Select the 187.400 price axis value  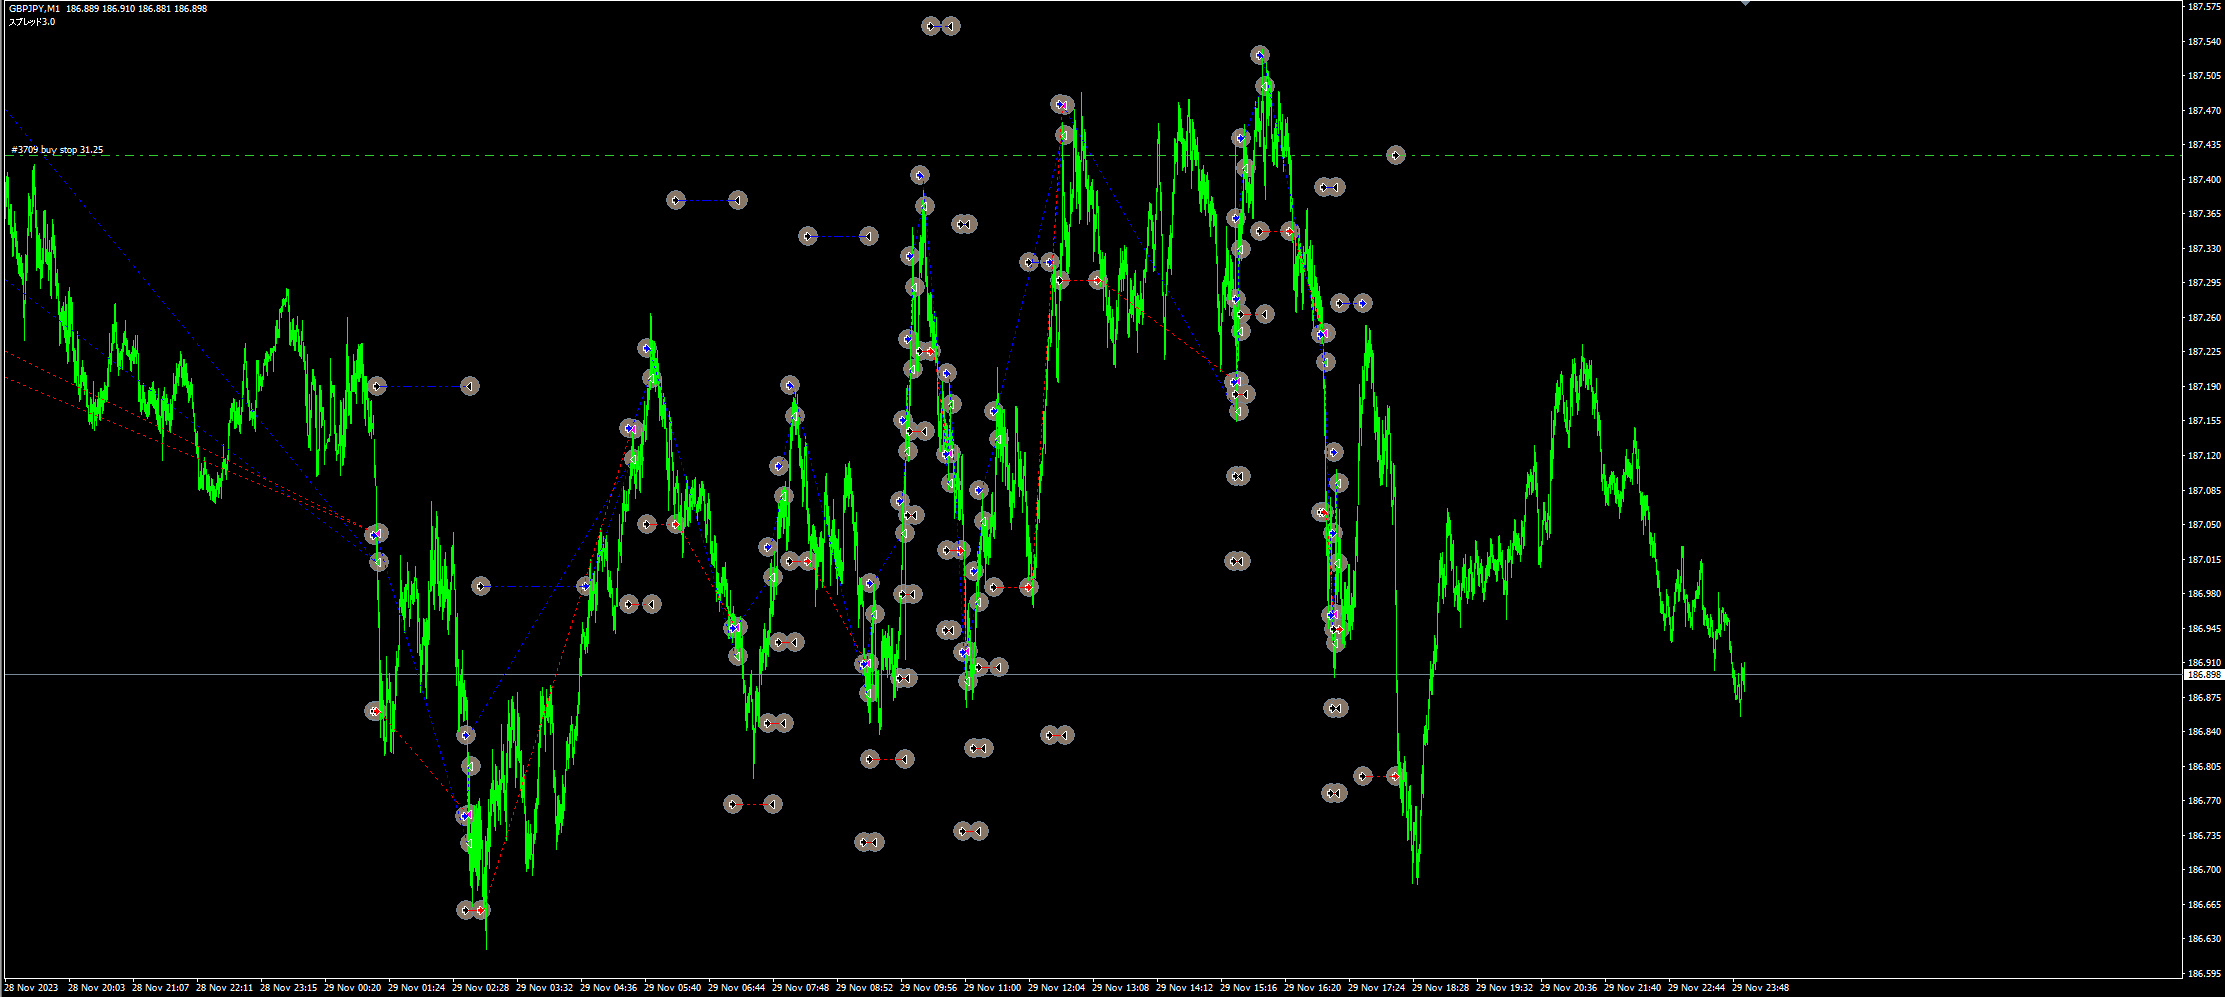click(x=2203, y=180)
